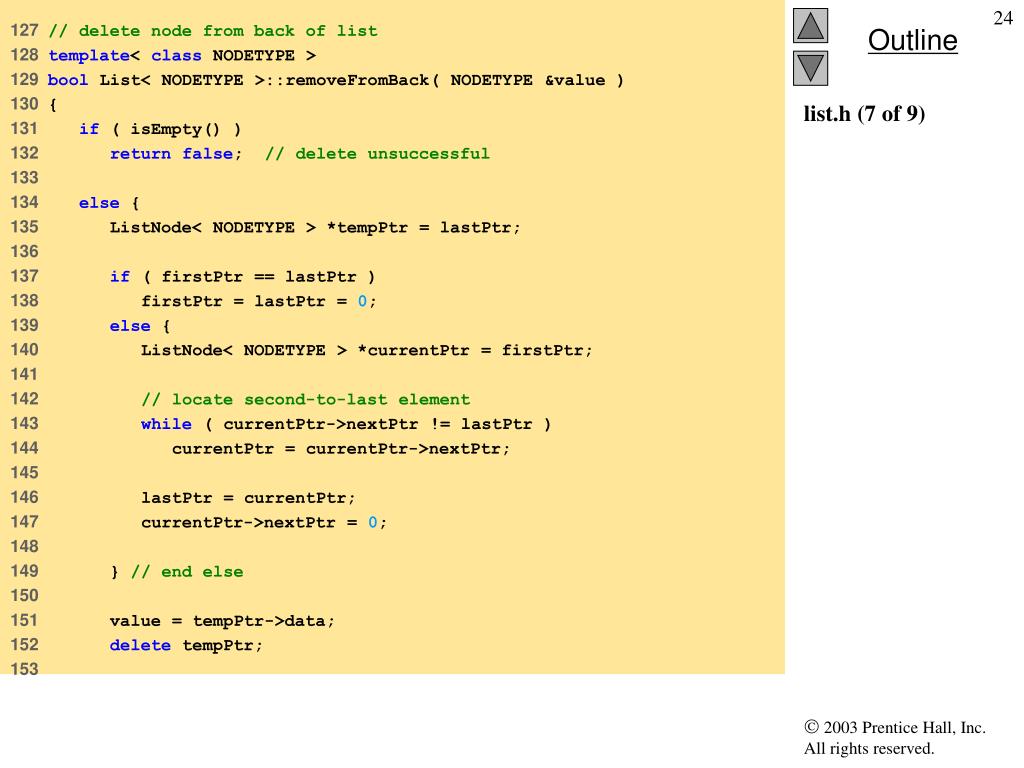Click the '© 2003 Prentice Hall, Inc.' text
Screen dimensions: 1024x768
click(x=895, y=727)
